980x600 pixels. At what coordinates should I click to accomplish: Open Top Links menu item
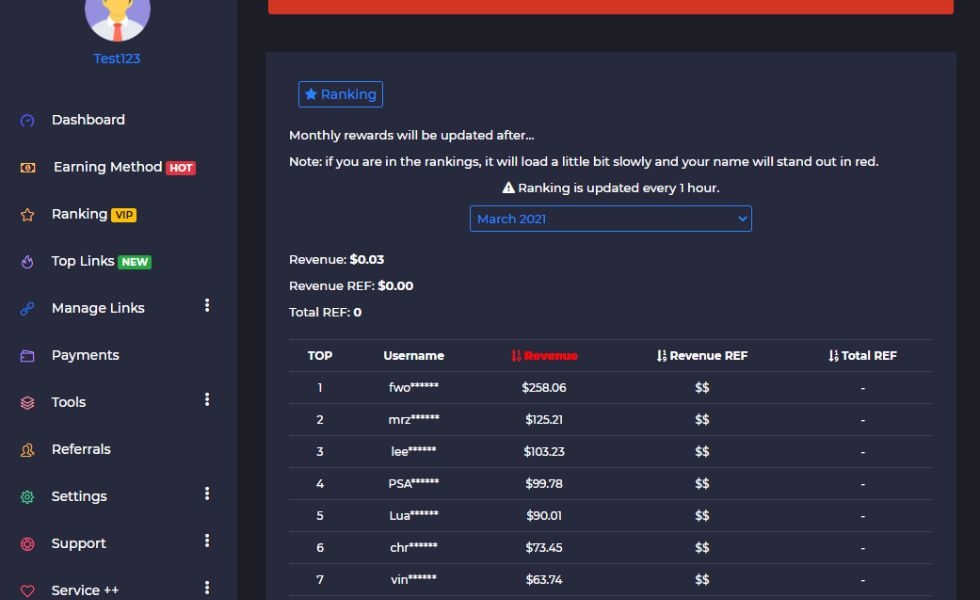click(x=82, y=261)
